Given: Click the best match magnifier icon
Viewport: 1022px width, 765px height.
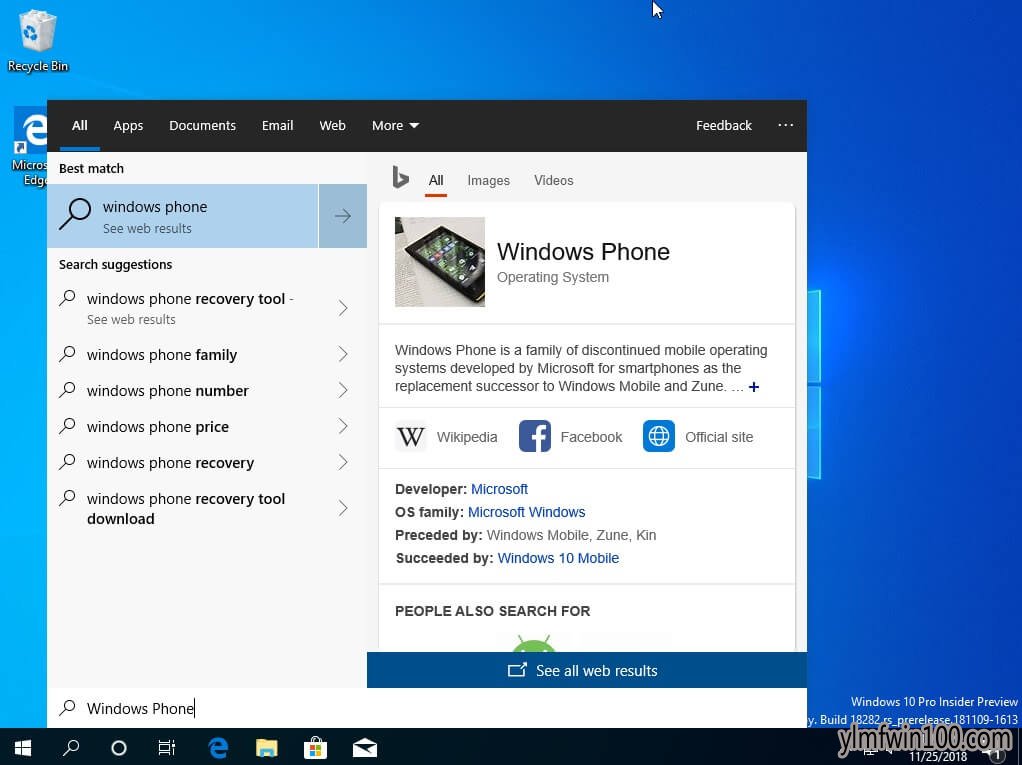Looking at the screenshot, I should click(75, 214).
